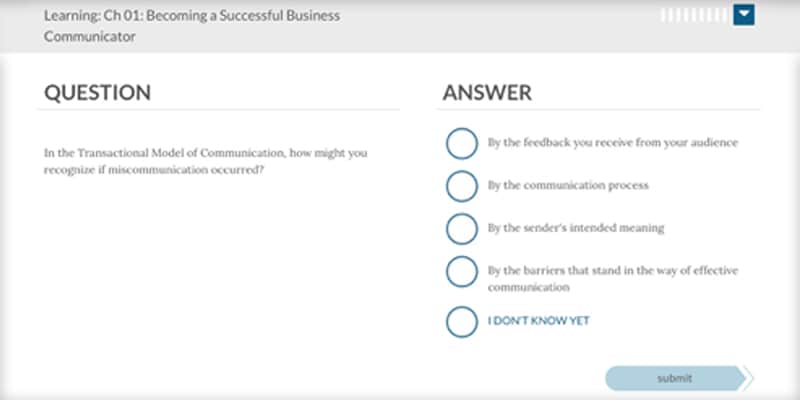
Task: Click the Transactional Model question text
Action: tap(206, 161)
